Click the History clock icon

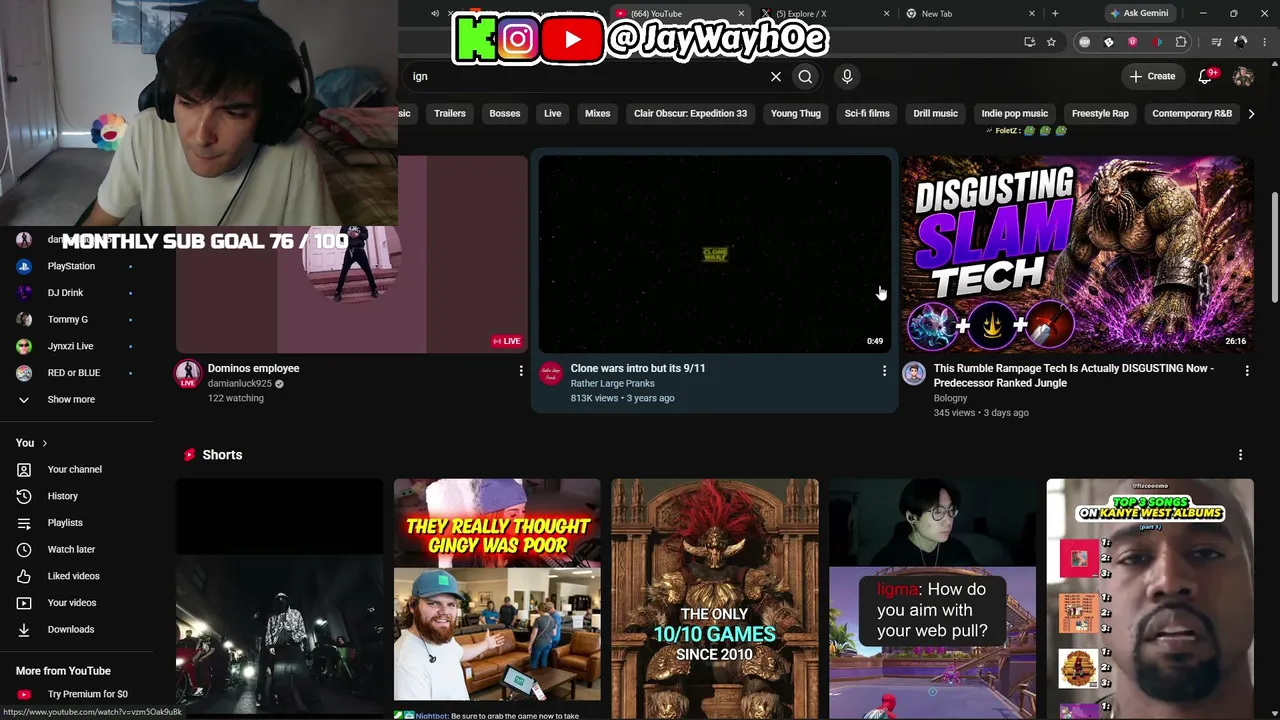pos(24,496)
